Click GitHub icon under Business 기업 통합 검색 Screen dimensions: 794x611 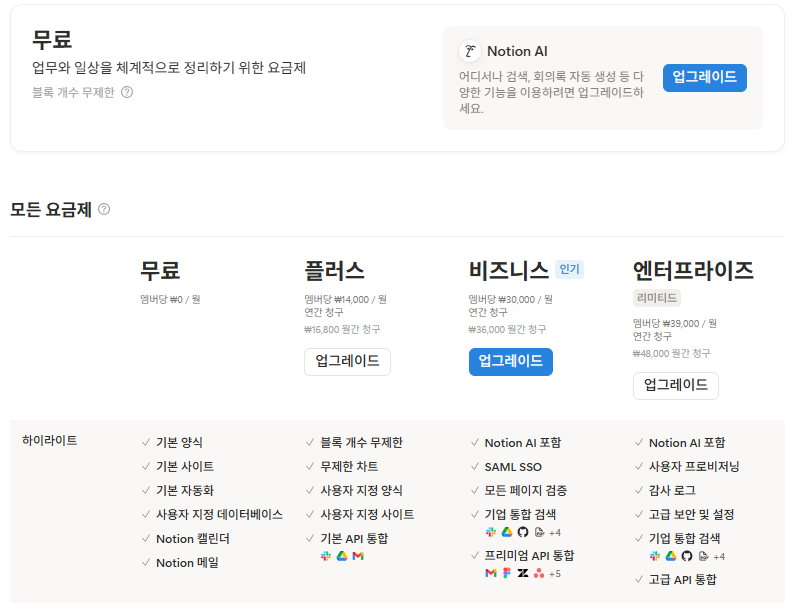[x=523, y=532]
